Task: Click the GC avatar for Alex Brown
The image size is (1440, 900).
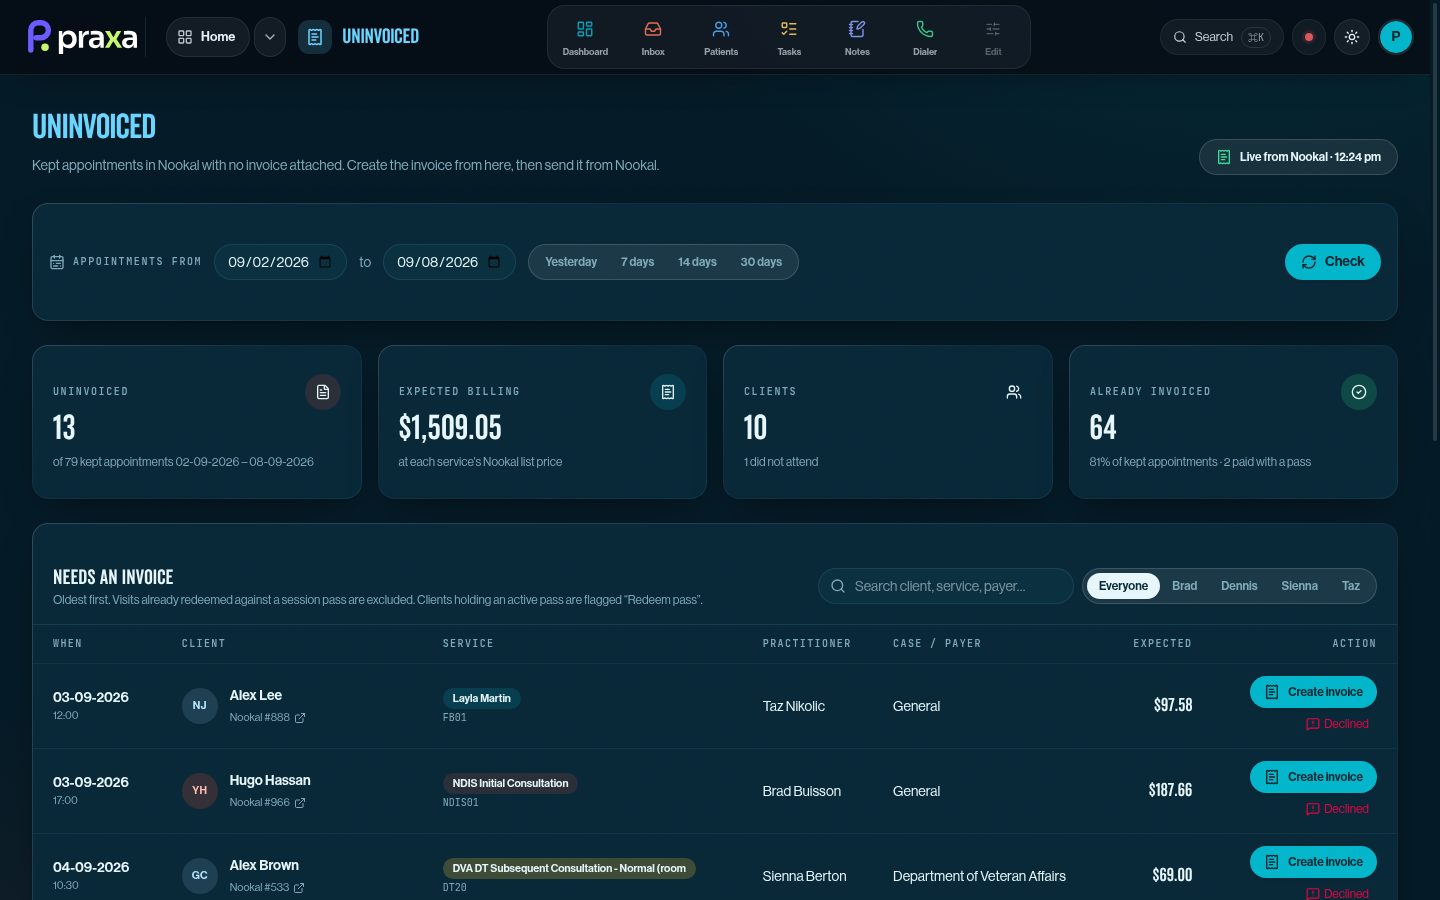Action: 200,876
